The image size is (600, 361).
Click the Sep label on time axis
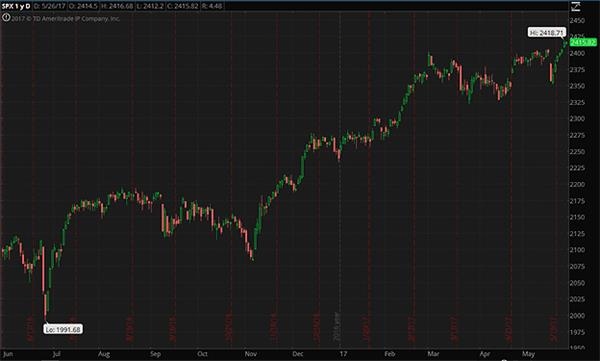pyautogui.click(x=155, y=354)
